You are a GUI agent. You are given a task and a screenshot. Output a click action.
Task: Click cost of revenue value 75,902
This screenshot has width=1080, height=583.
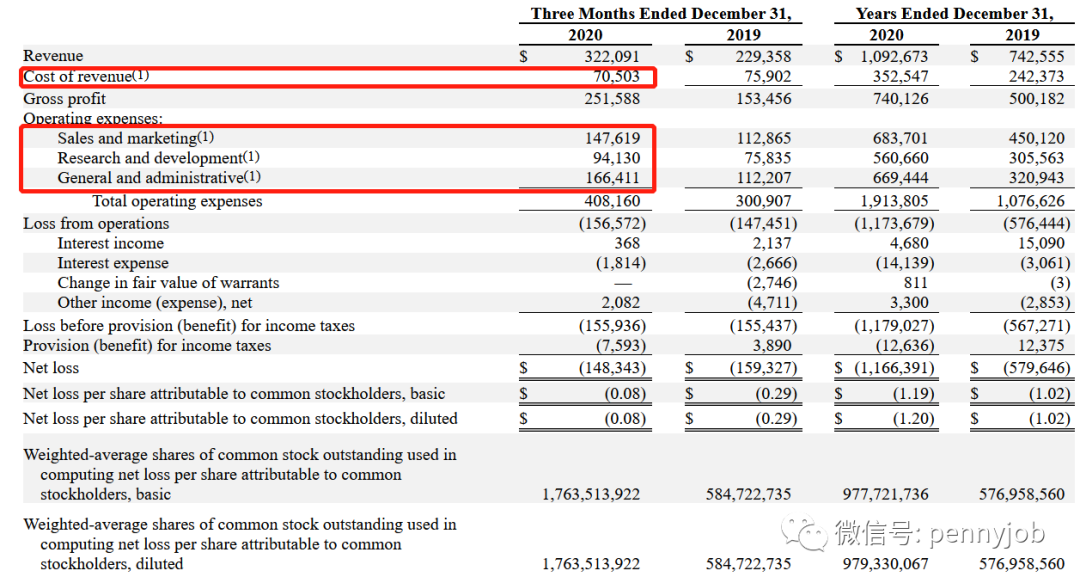tap(767, 76)
